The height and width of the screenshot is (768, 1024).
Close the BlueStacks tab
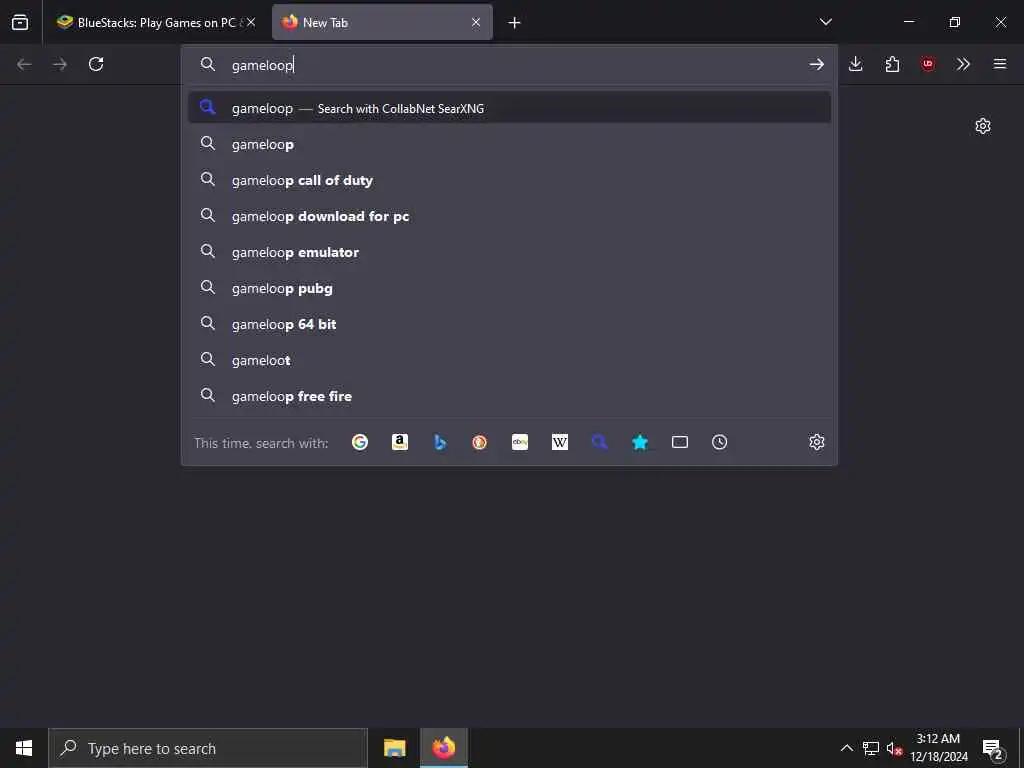251,22
